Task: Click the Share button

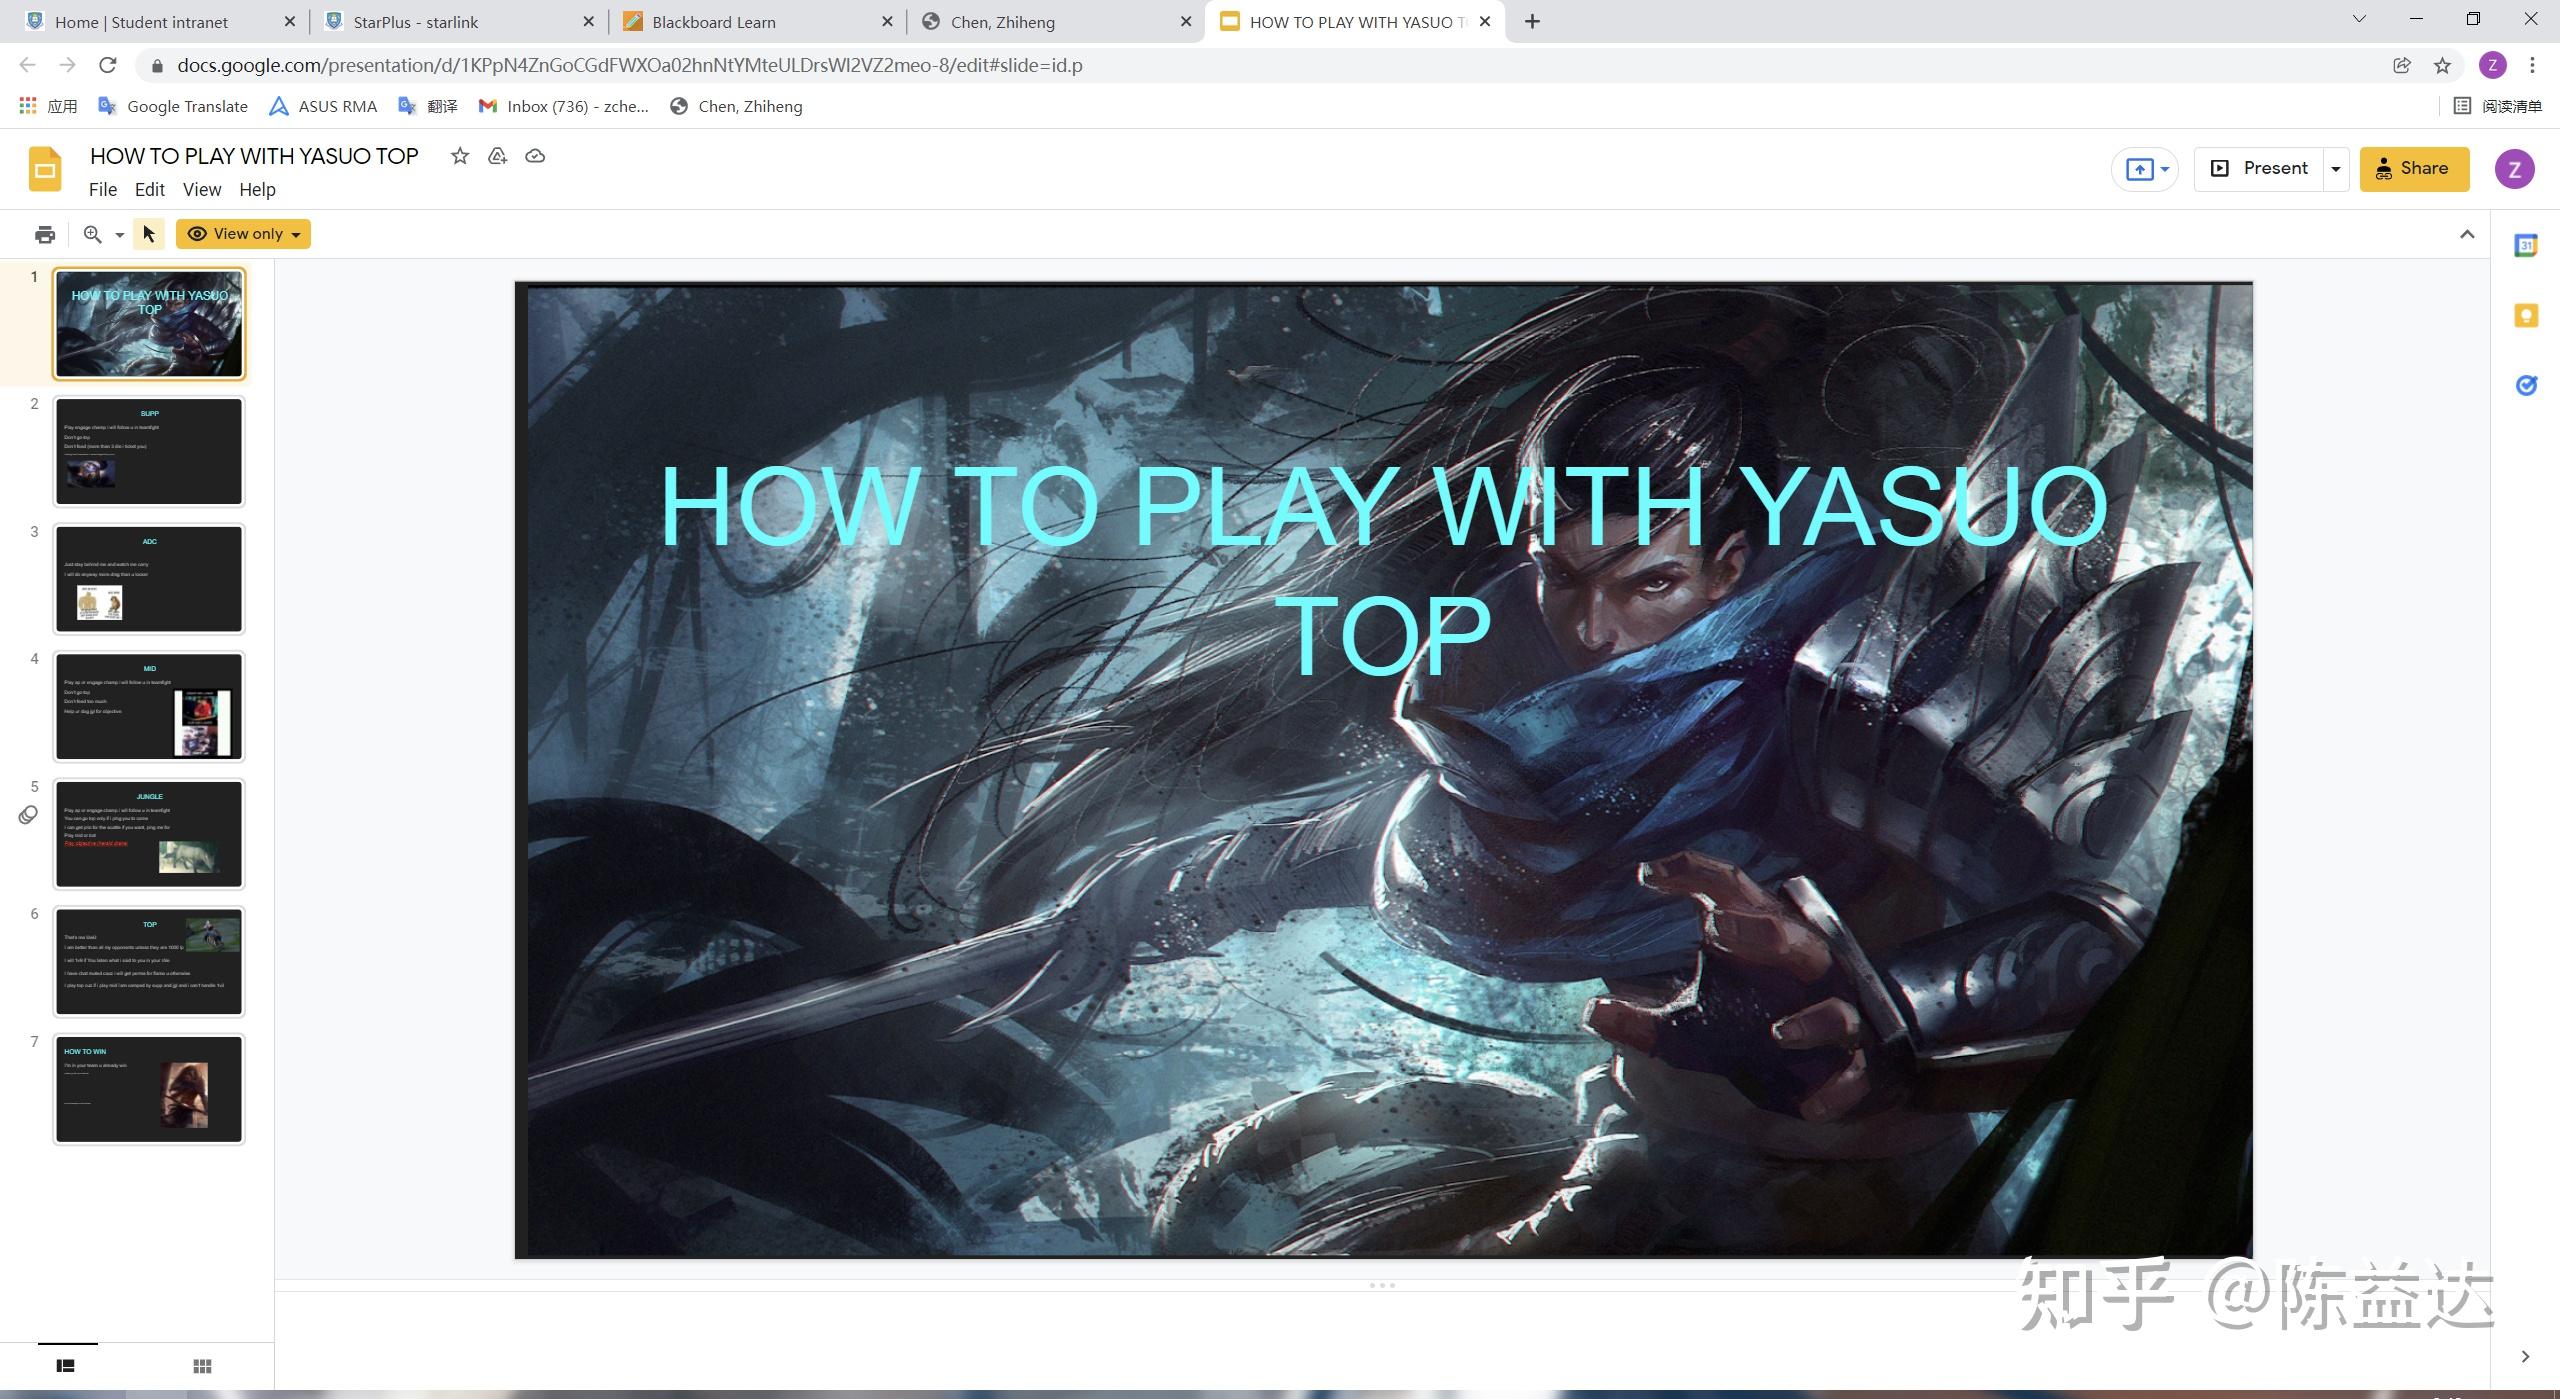Action: click(x=2414, y=169)
